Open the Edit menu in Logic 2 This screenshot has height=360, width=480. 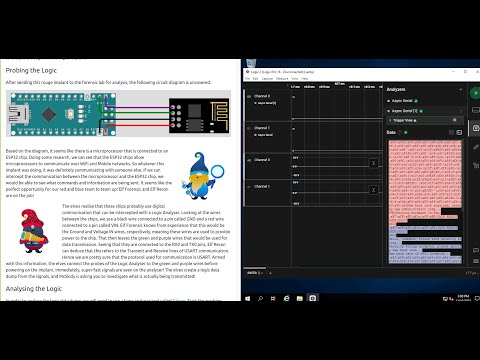tap(255, 79)
